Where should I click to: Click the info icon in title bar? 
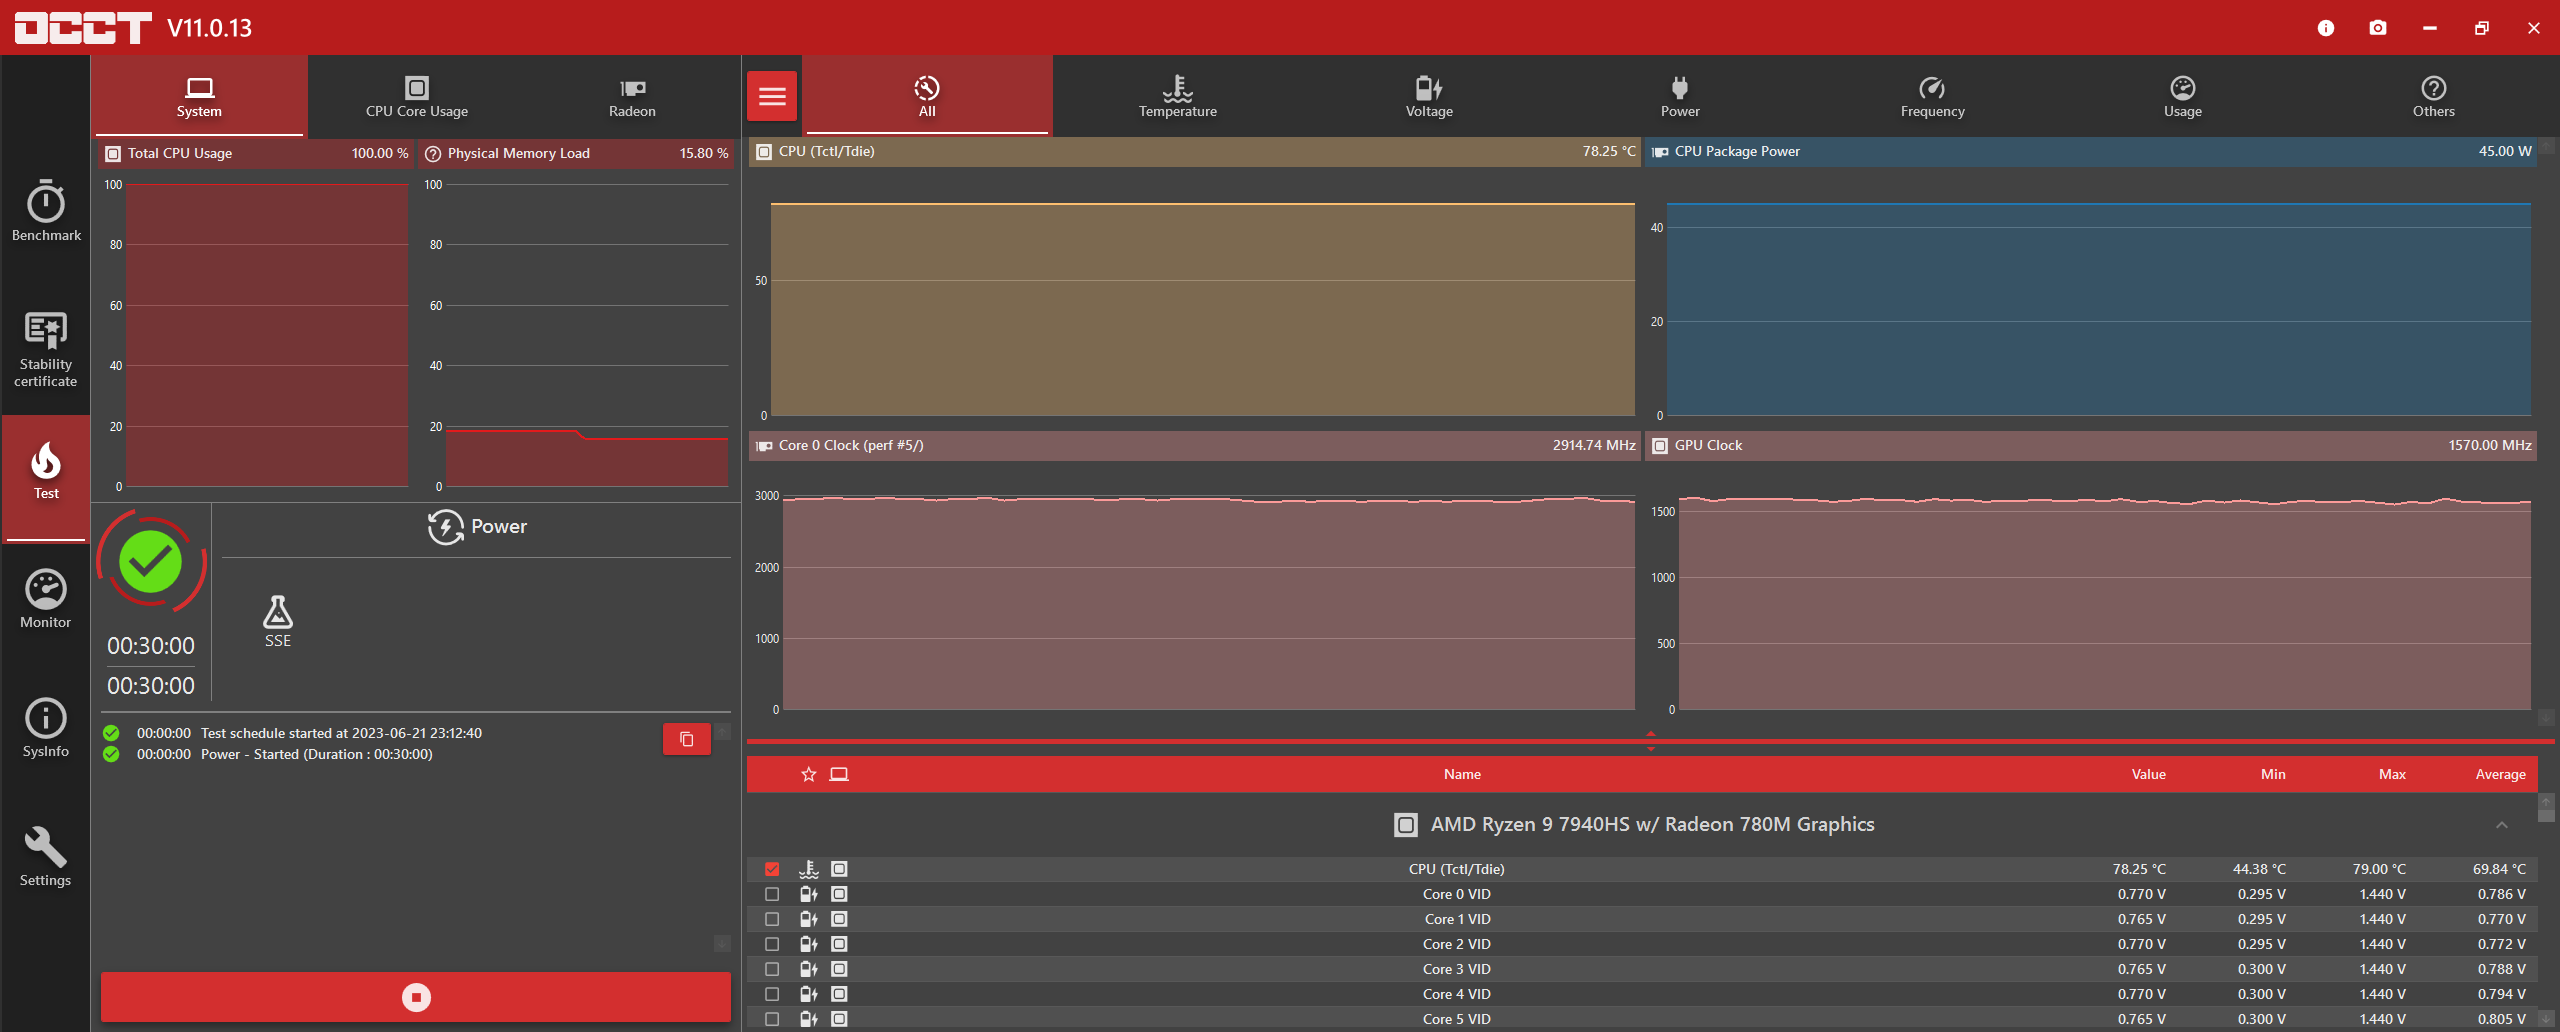click(x=2326, y=28)
